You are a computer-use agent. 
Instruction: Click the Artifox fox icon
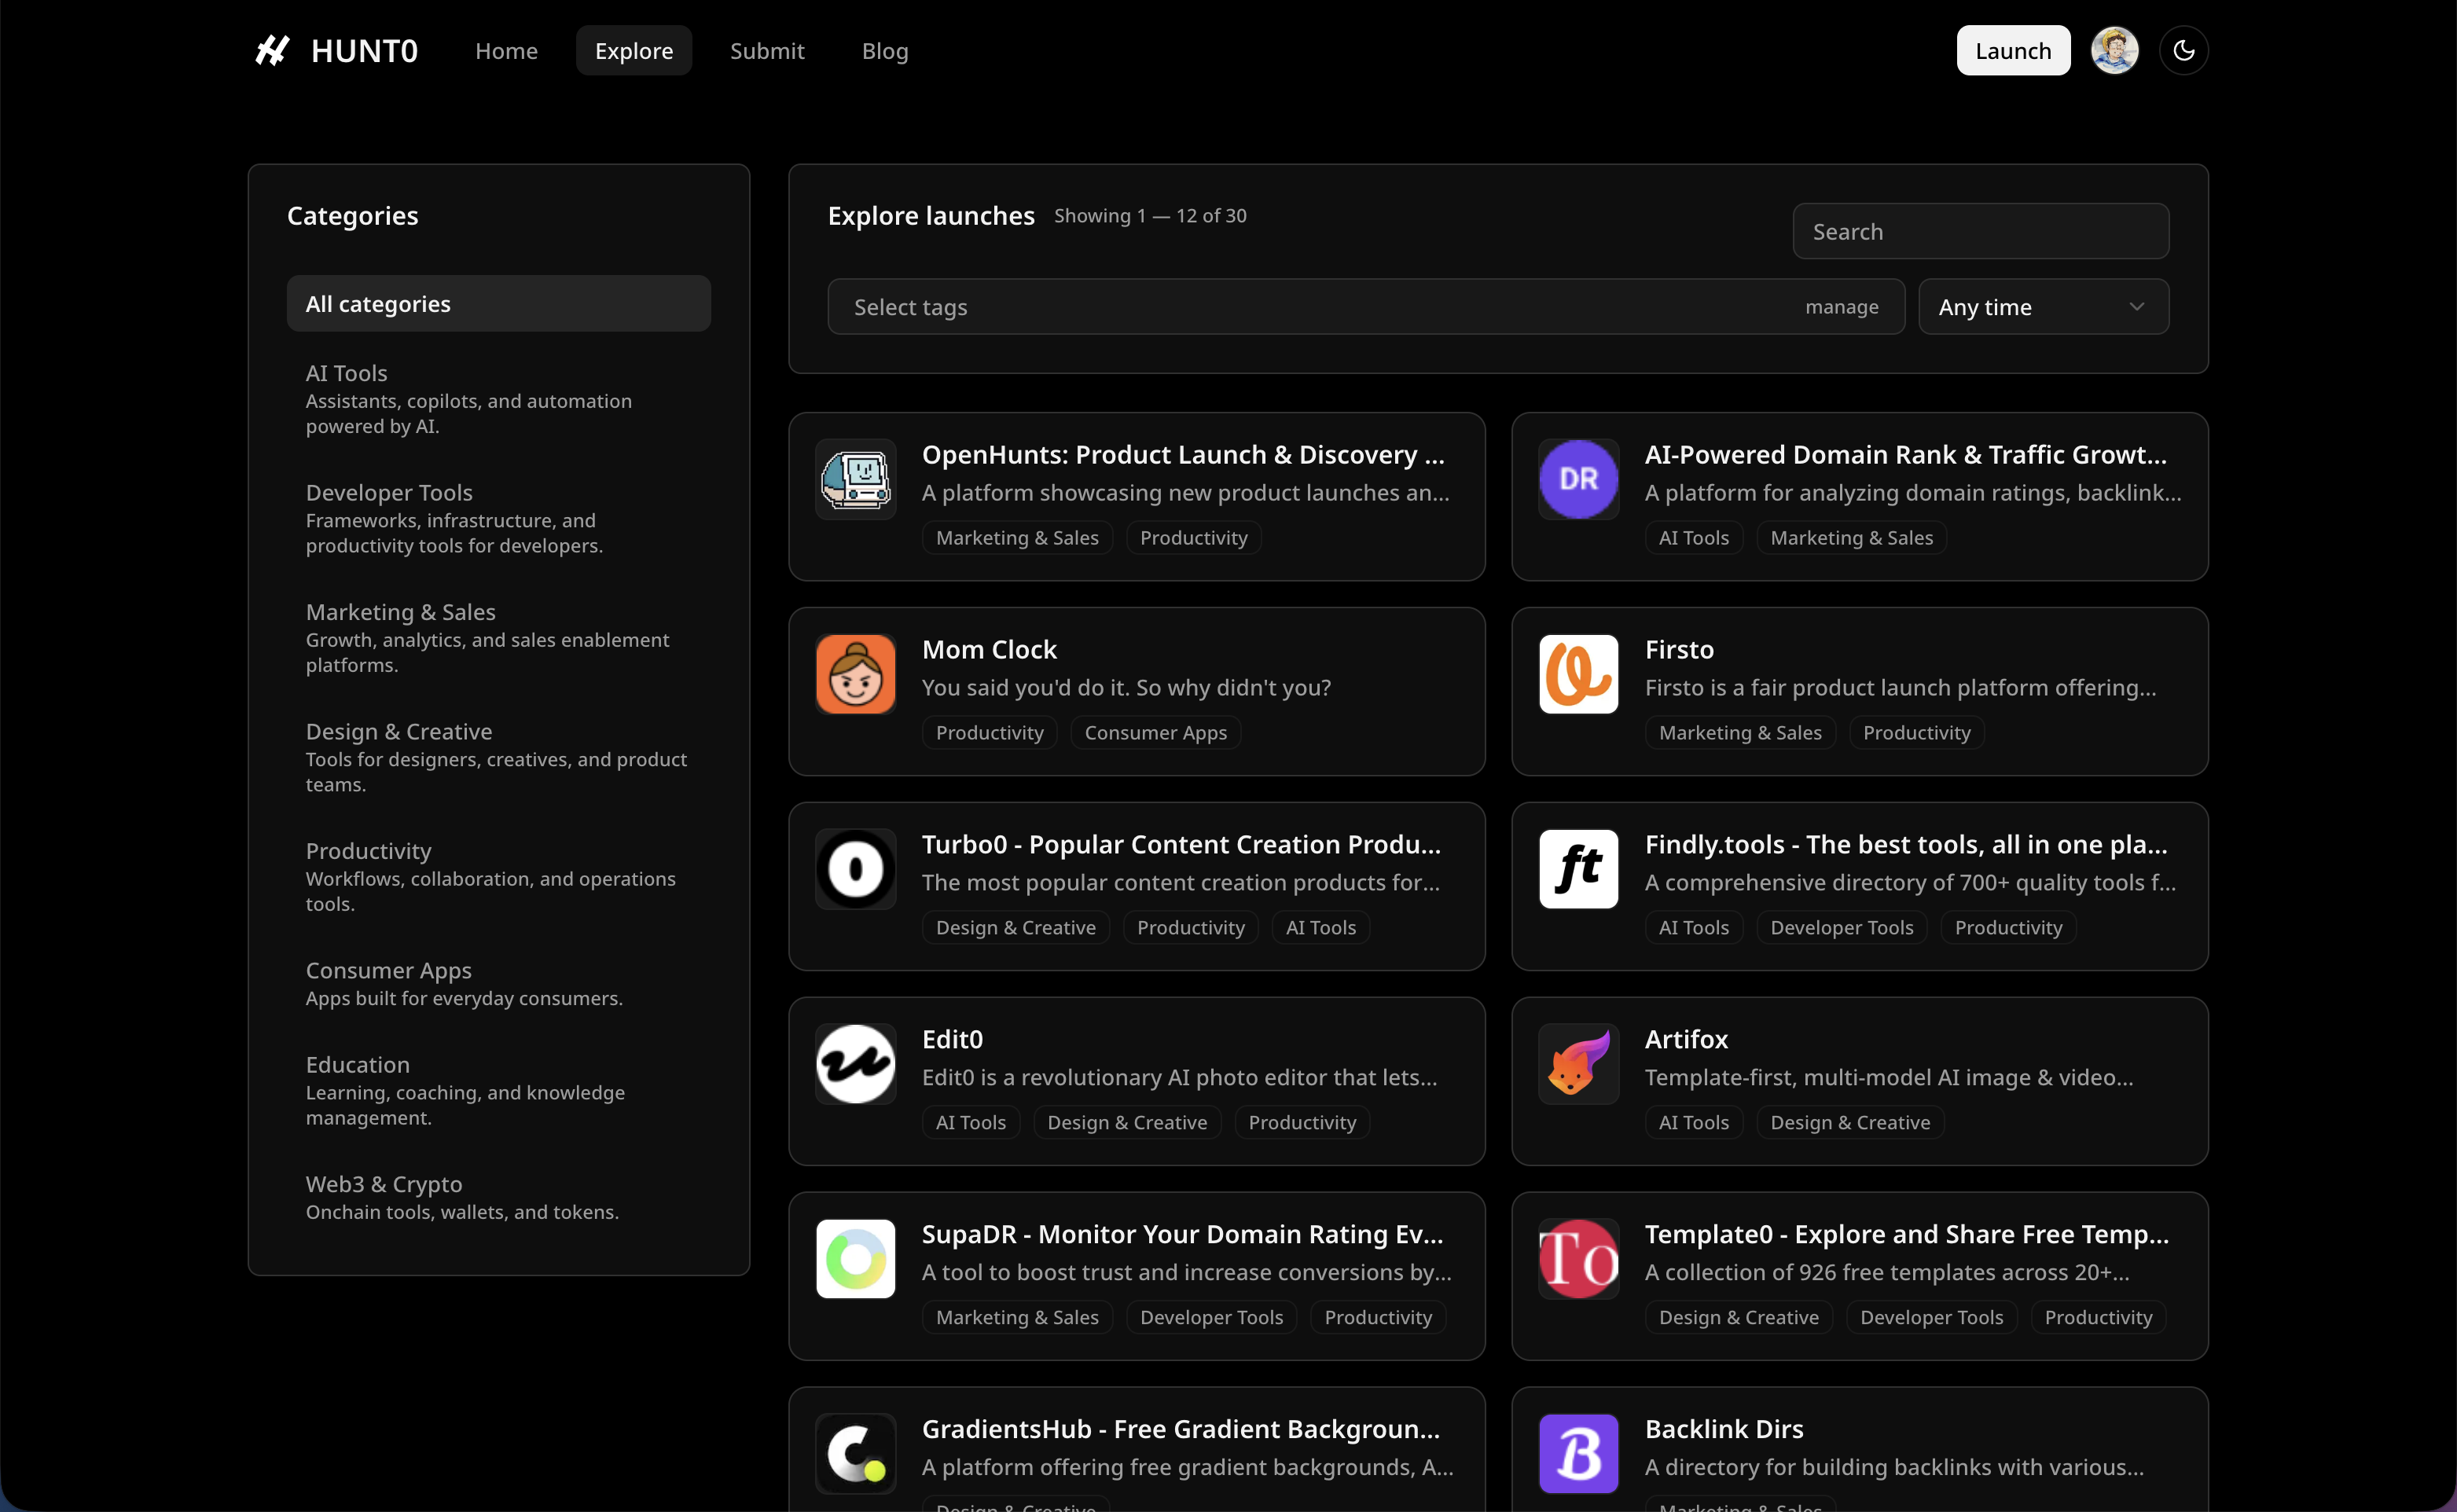point(1578,1064)
